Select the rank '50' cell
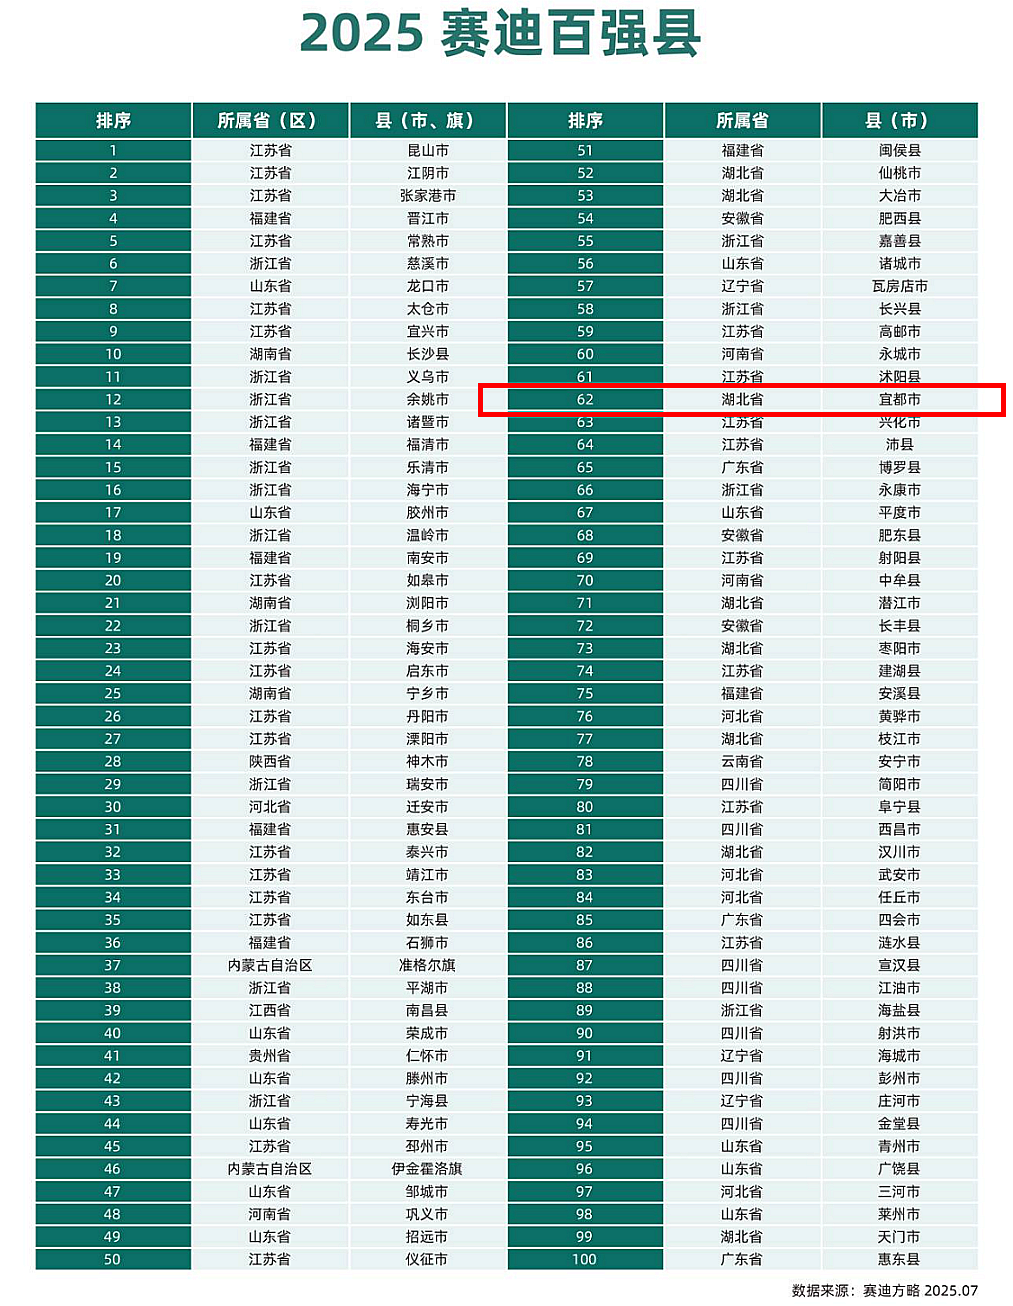The width and height of the screenshot is (1013, 1306). (x=113, y=1259)
